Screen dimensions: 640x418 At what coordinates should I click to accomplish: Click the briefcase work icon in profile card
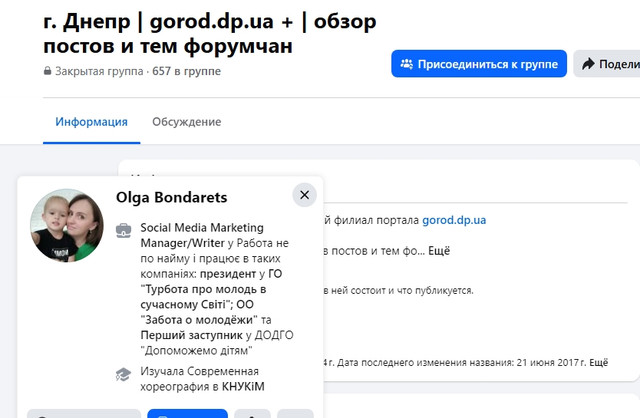[124, 231]
